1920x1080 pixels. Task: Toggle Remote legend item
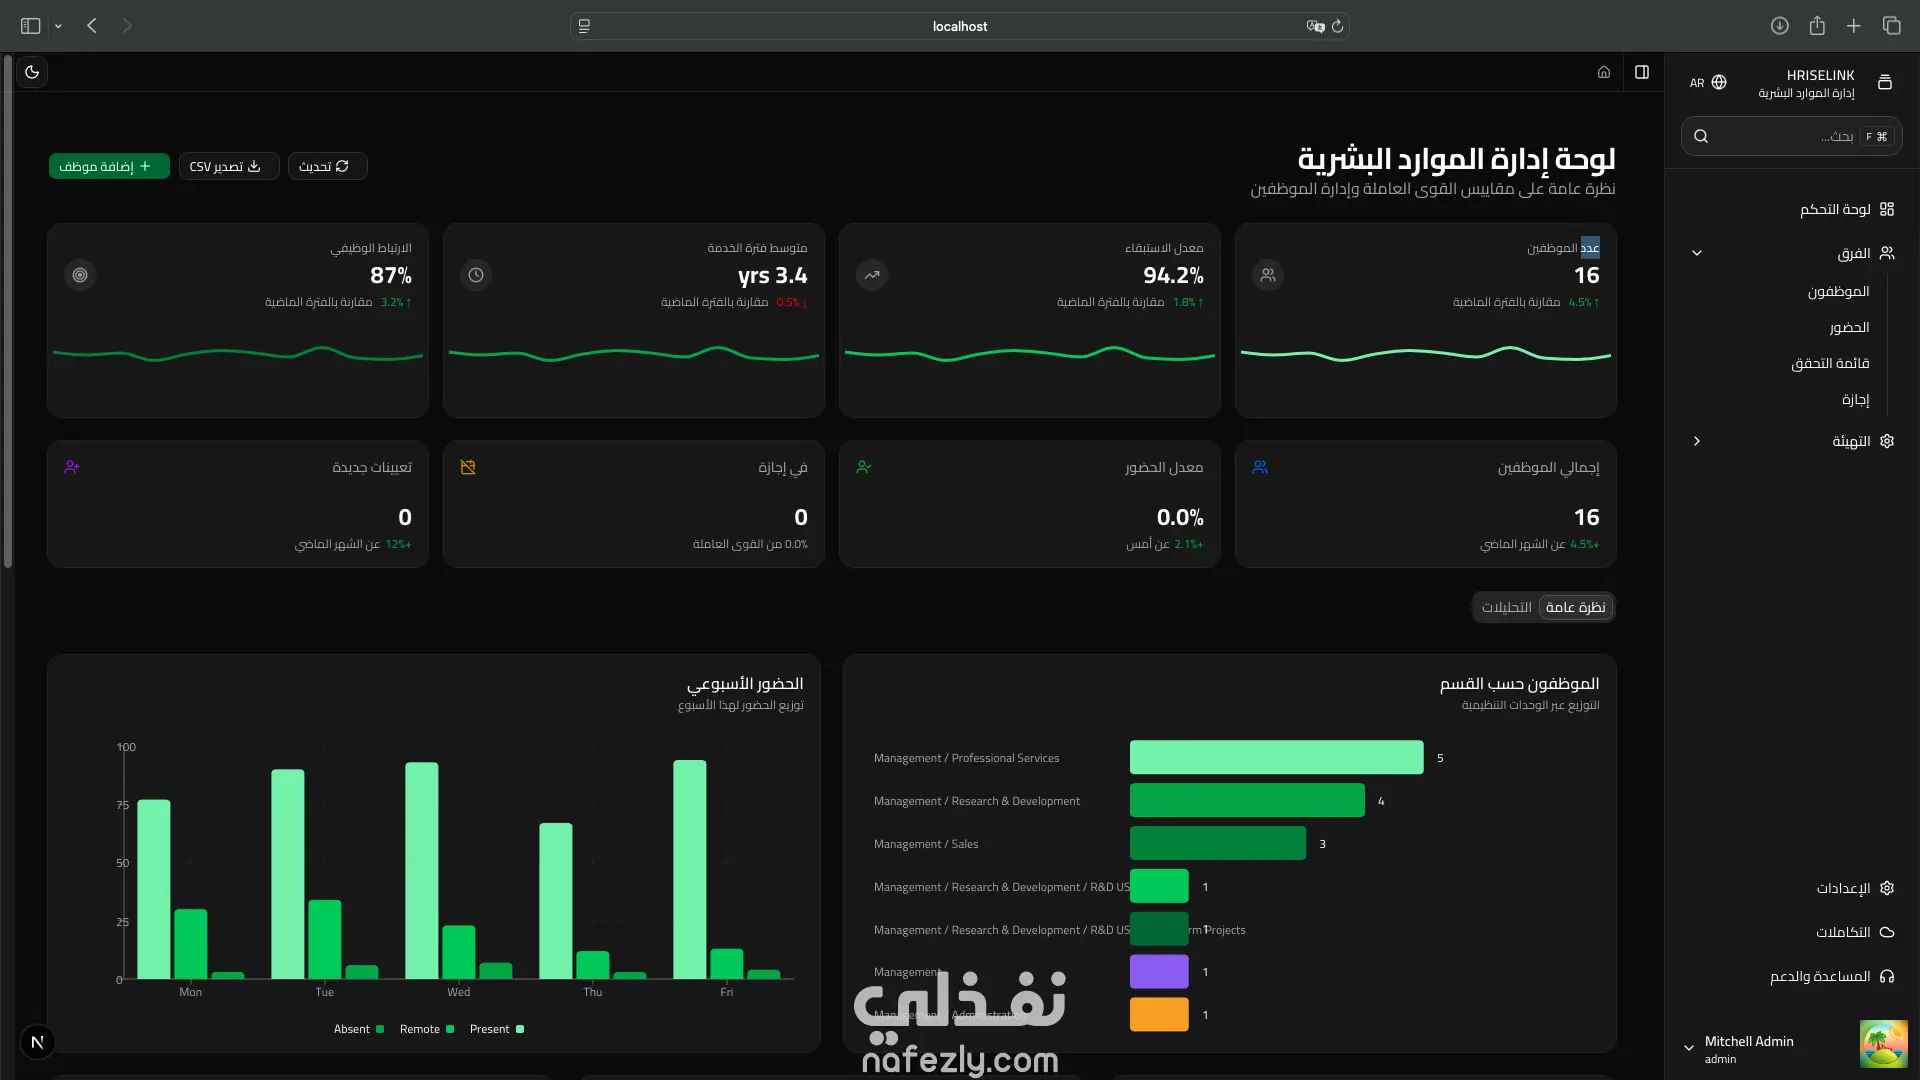coord(427,1029)
